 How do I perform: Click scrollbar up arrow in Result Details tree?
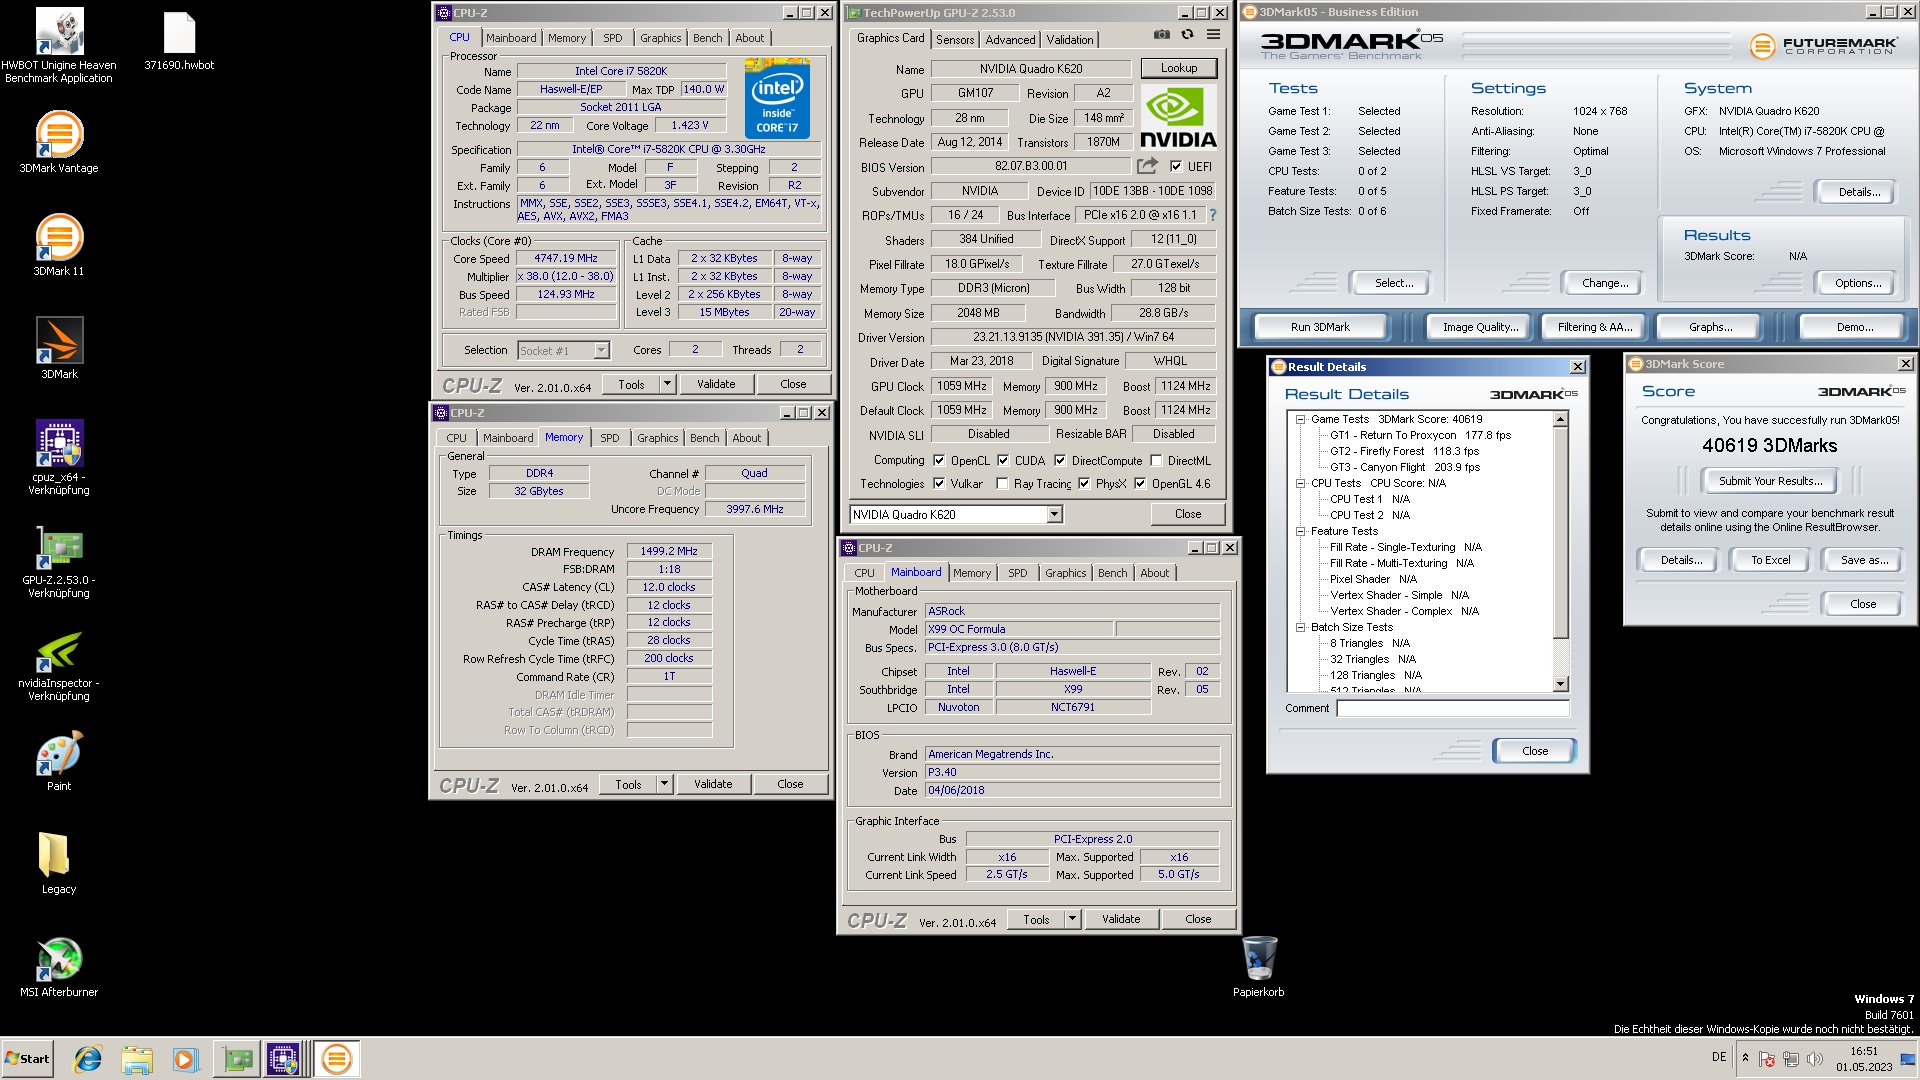coord(1561,420)
